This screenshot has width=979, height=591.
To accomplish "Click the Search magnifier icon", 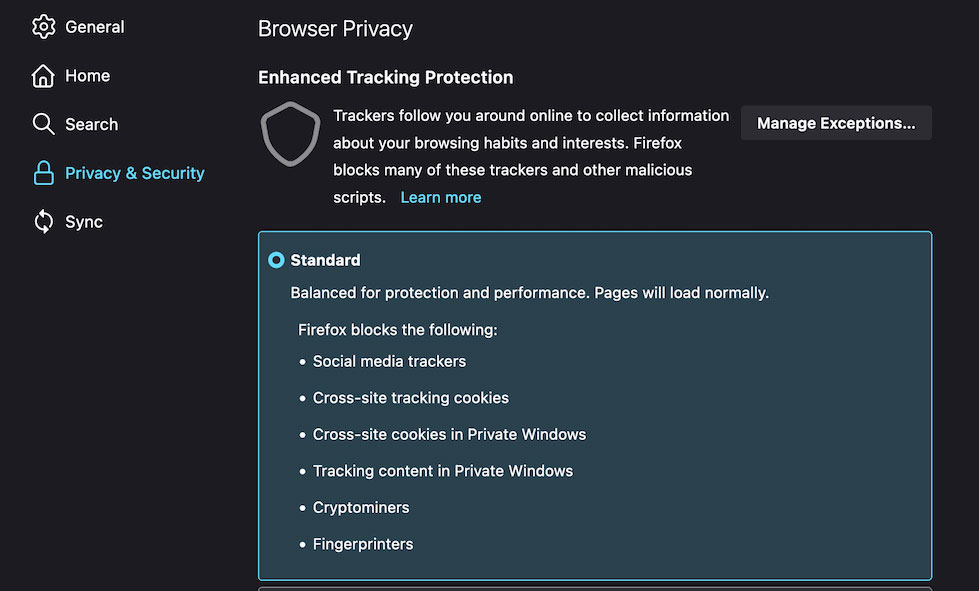I will 43,124.
